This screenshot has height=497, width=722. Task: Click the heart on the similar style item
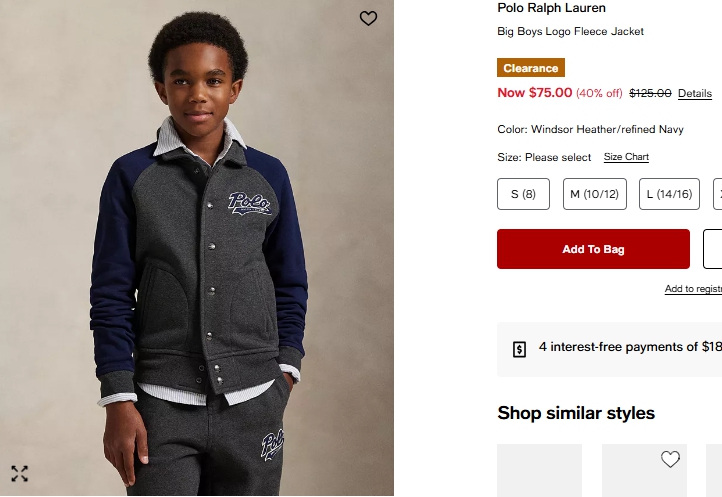click(x=670, y=460)
